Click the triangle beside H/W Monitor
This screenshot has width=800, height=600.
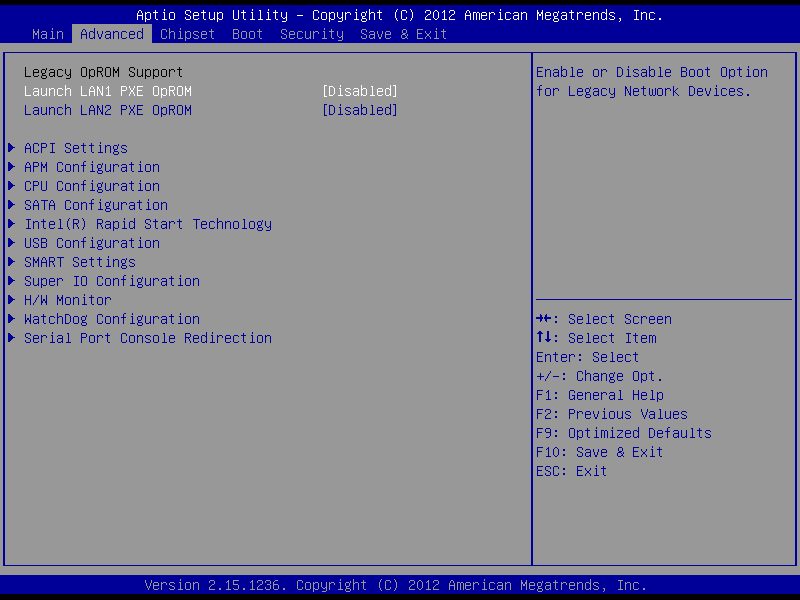click(x=12, y=300)
